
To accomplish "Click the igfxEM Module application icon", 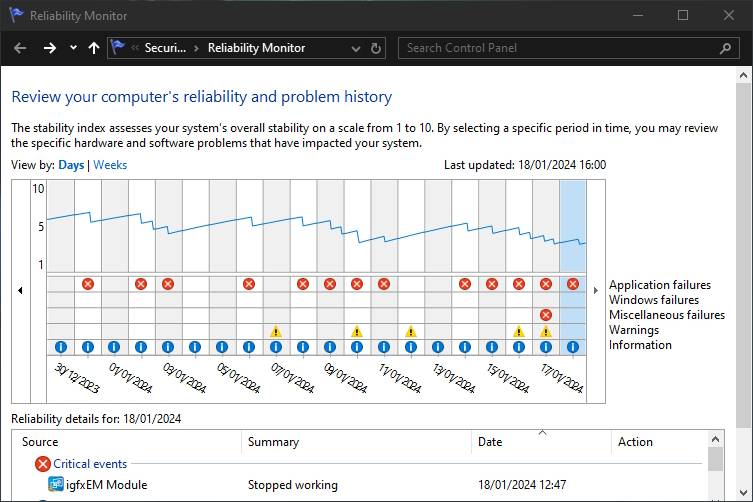I will tap(56, 485).
